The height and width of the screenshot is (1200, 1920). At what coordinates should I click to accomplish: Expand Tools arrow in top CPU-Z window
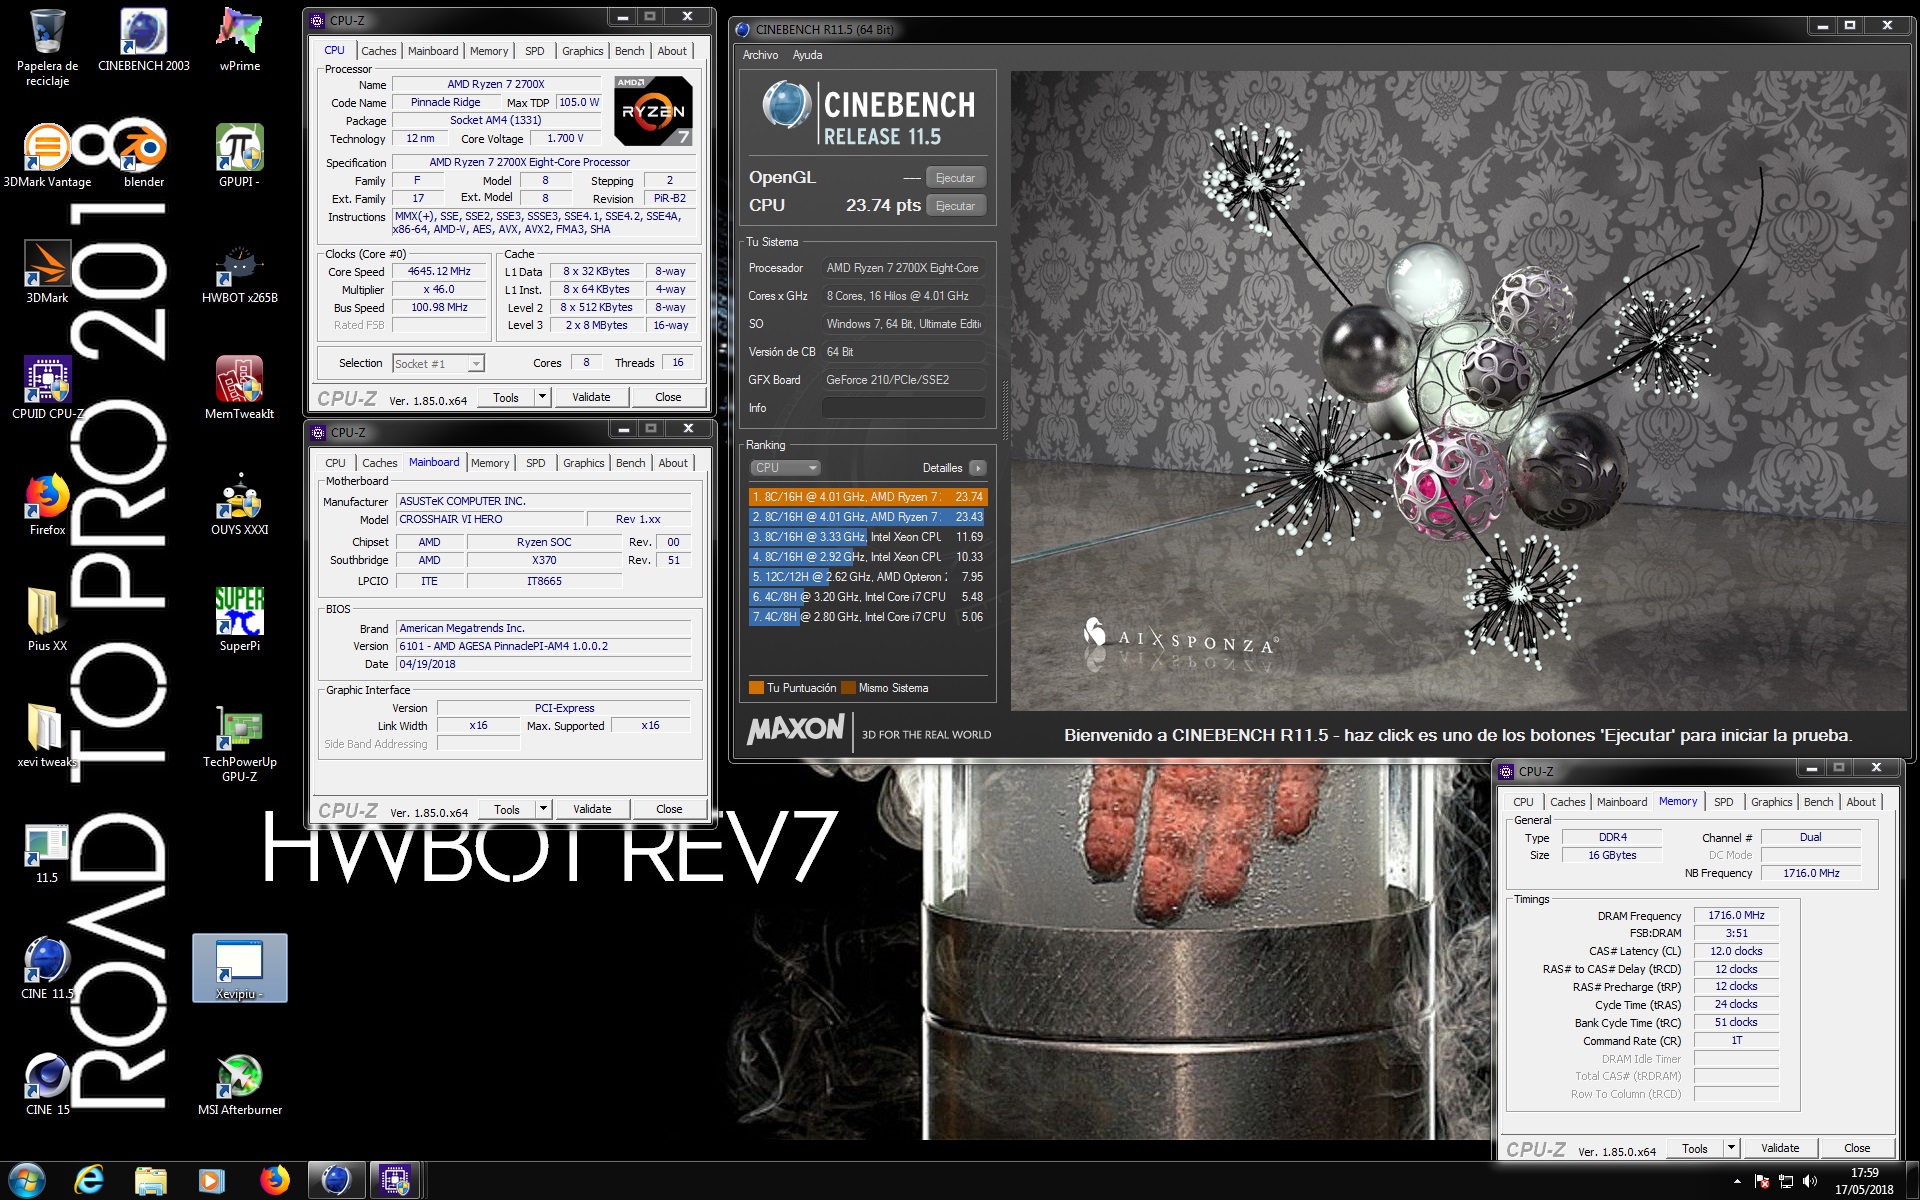[542, 397]
